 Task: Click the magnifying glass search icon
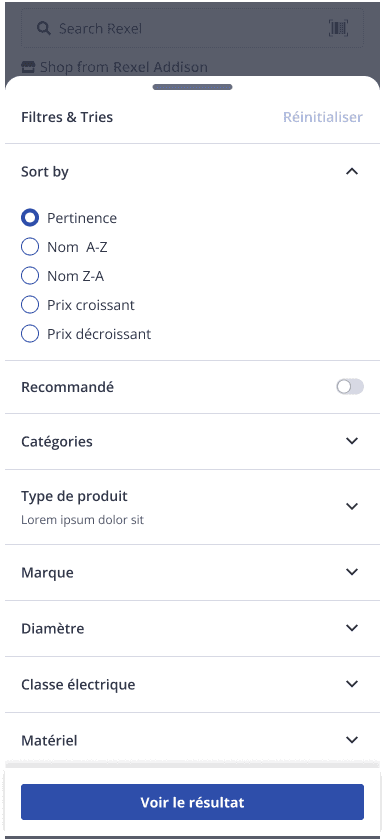tap(44, 28)
